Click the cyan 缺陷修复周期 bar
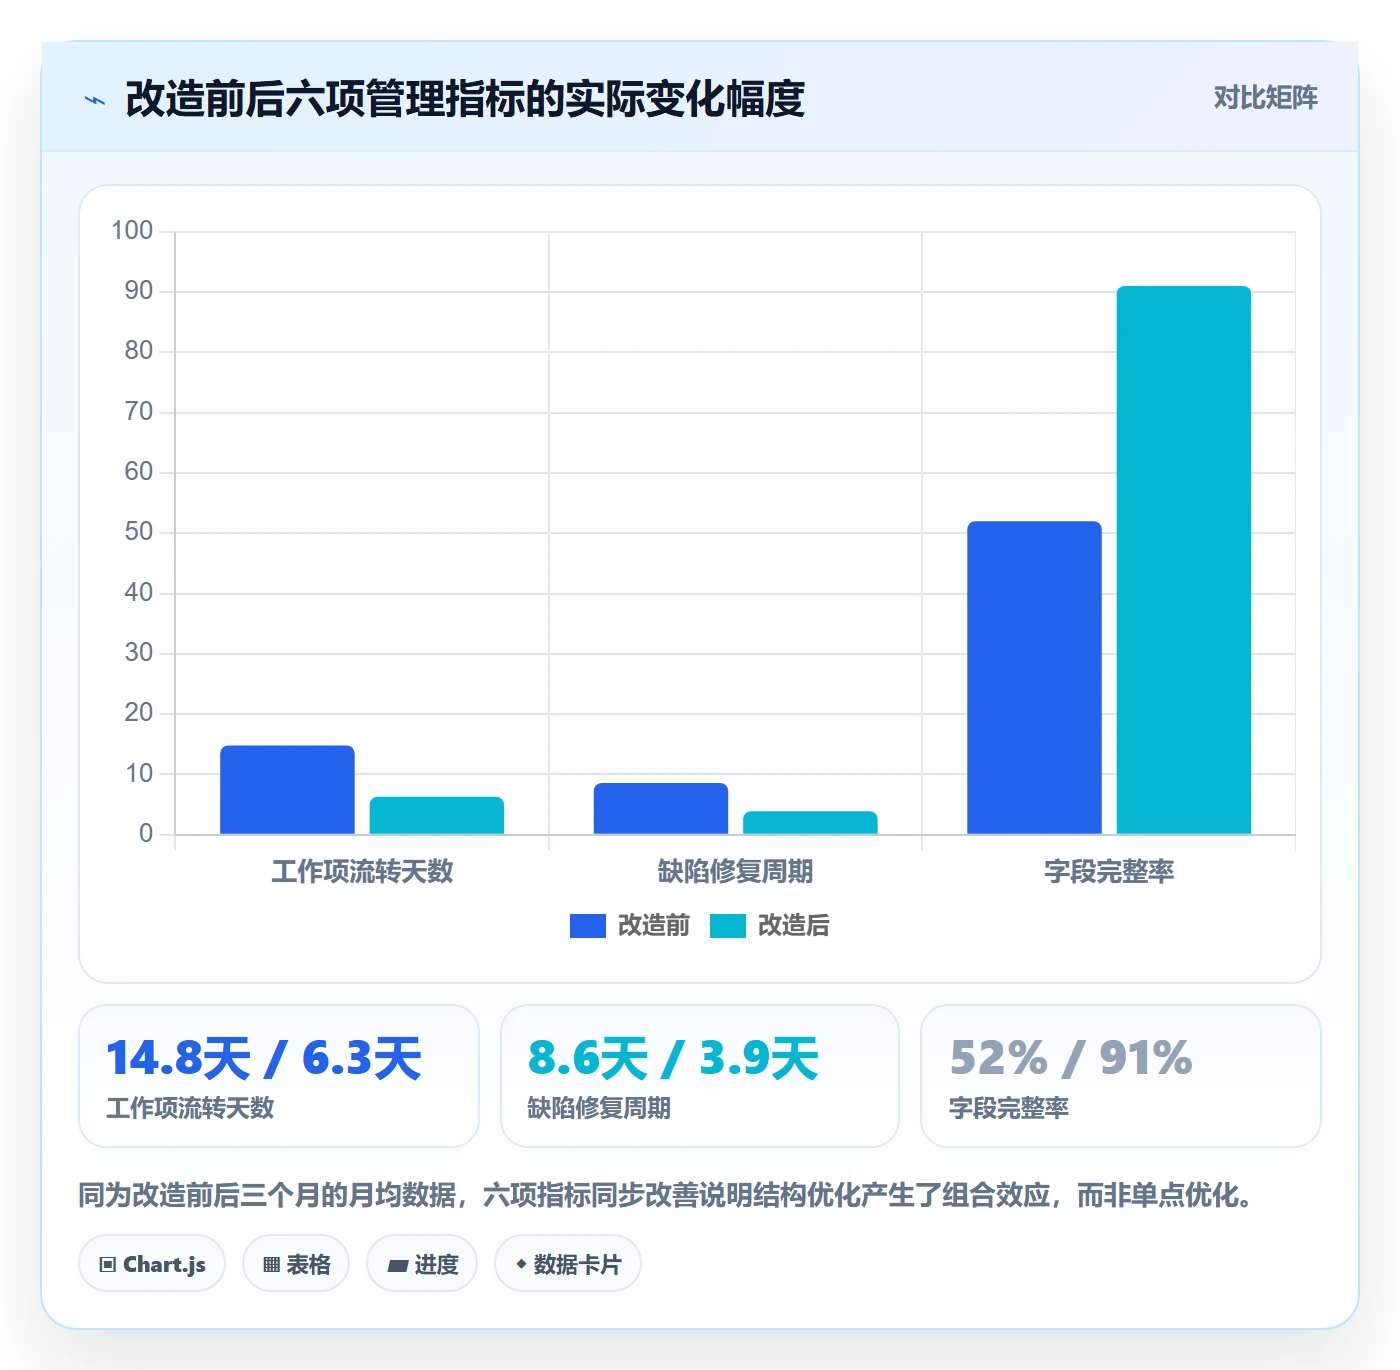1400x1370 pixels. (810, 822)
